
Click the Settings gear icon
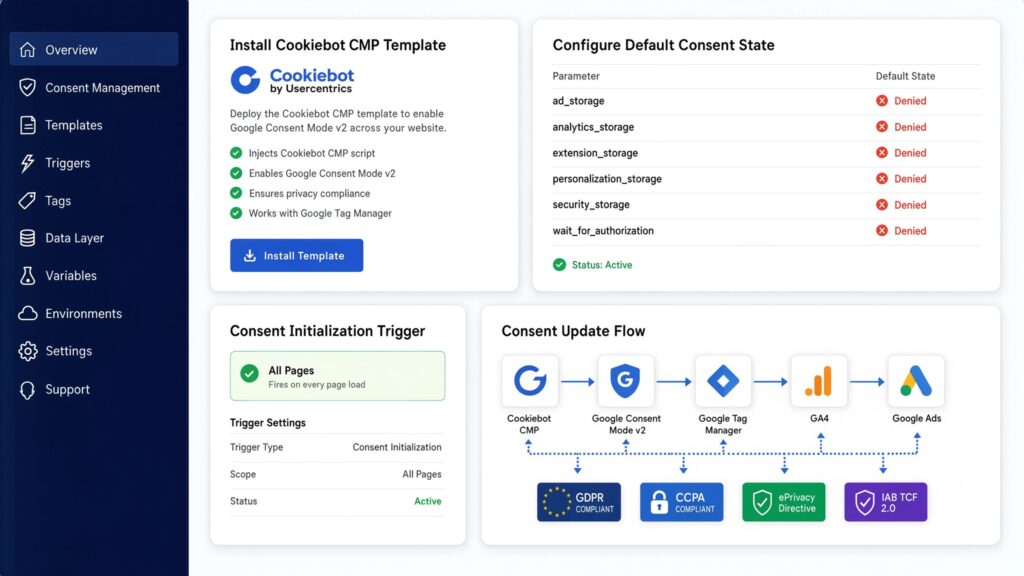pos(27,351)
